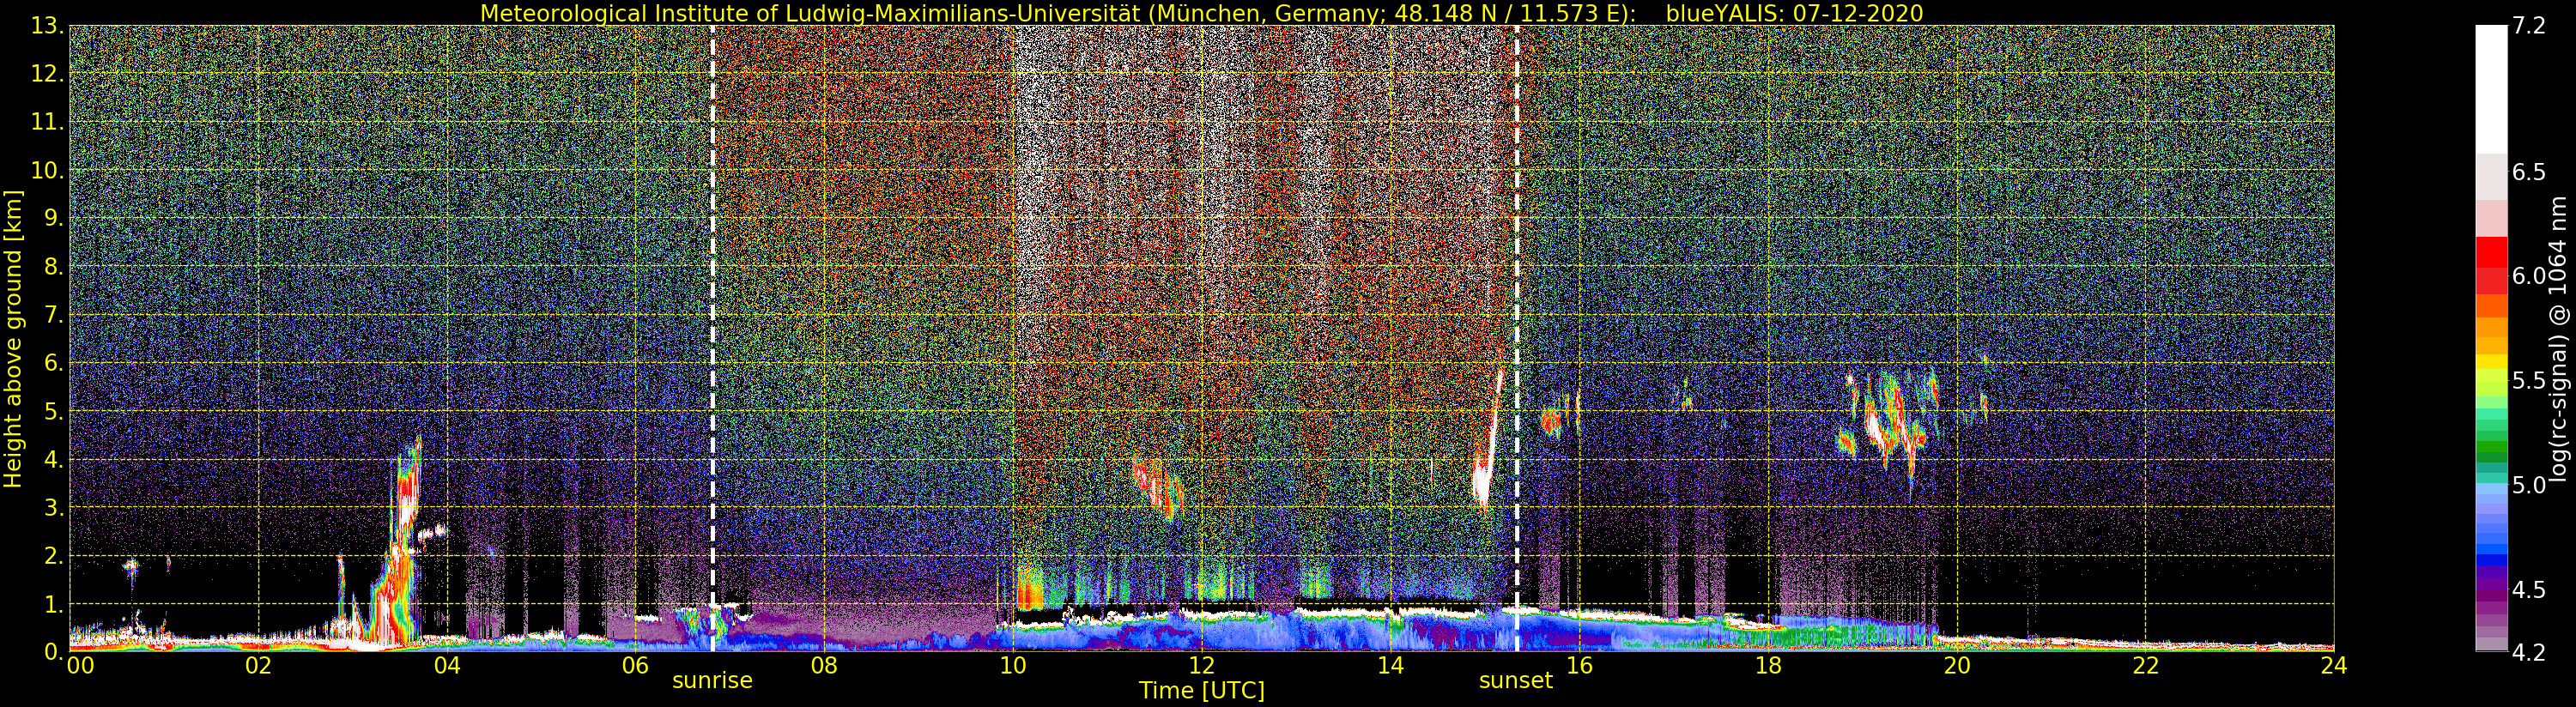Click the '12' time tick label
The width and height of the screenshot is (2576, 707).
tap(1202, 665)
